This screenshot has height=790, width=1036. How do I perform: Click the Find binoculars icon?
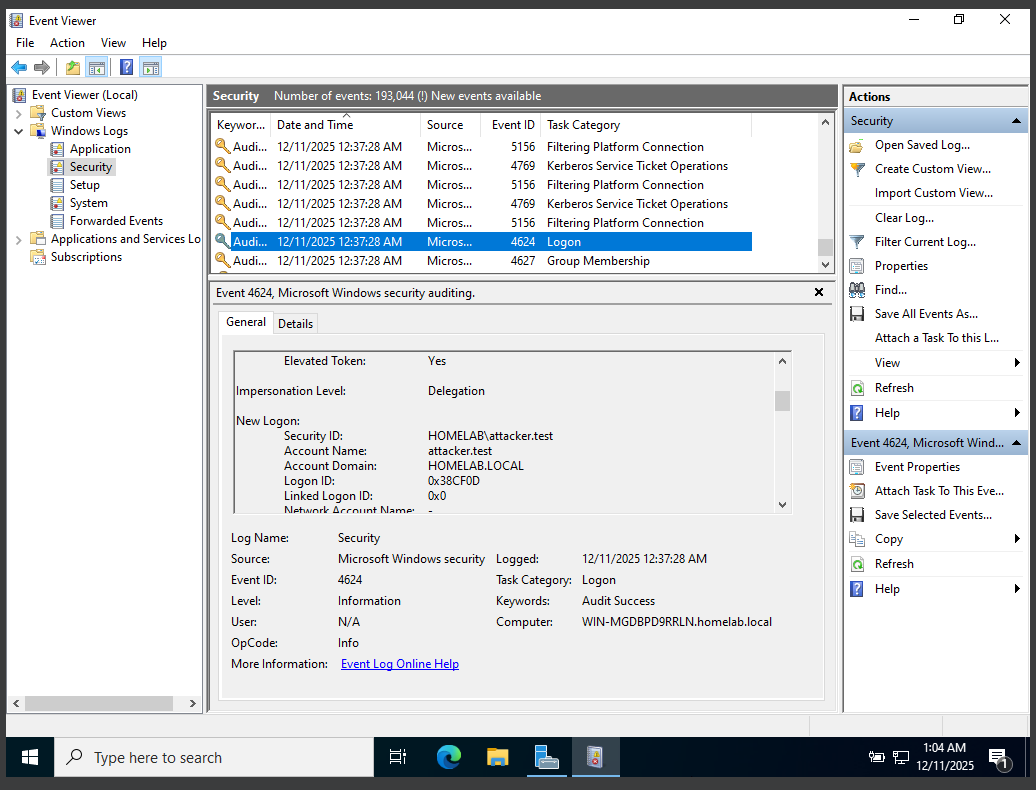point(857,290)
